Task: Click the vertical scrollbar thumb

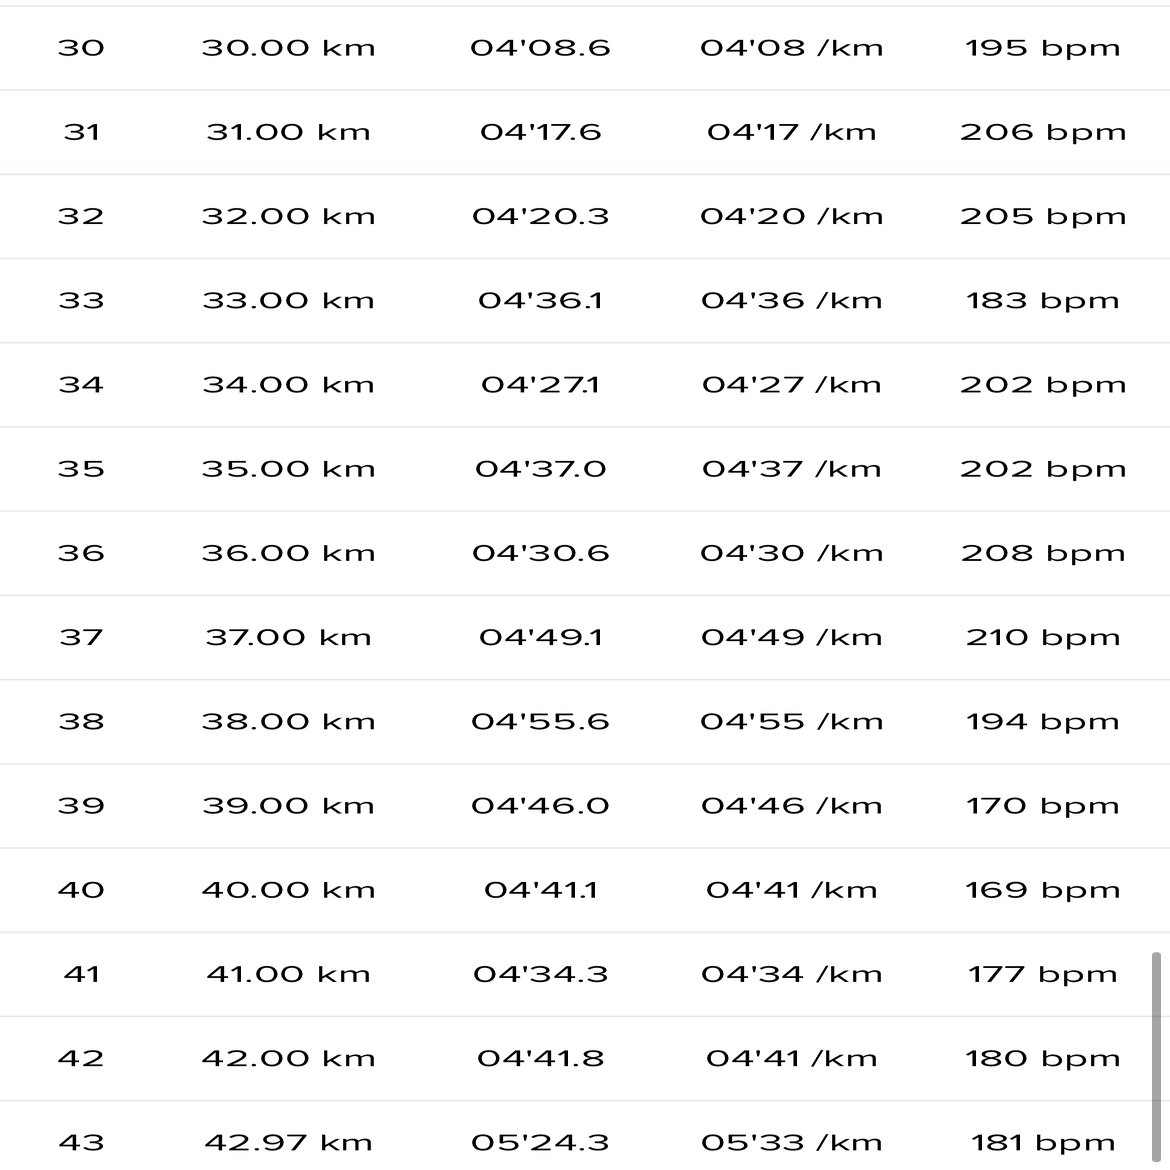Action: [x=1156, y=1057]
